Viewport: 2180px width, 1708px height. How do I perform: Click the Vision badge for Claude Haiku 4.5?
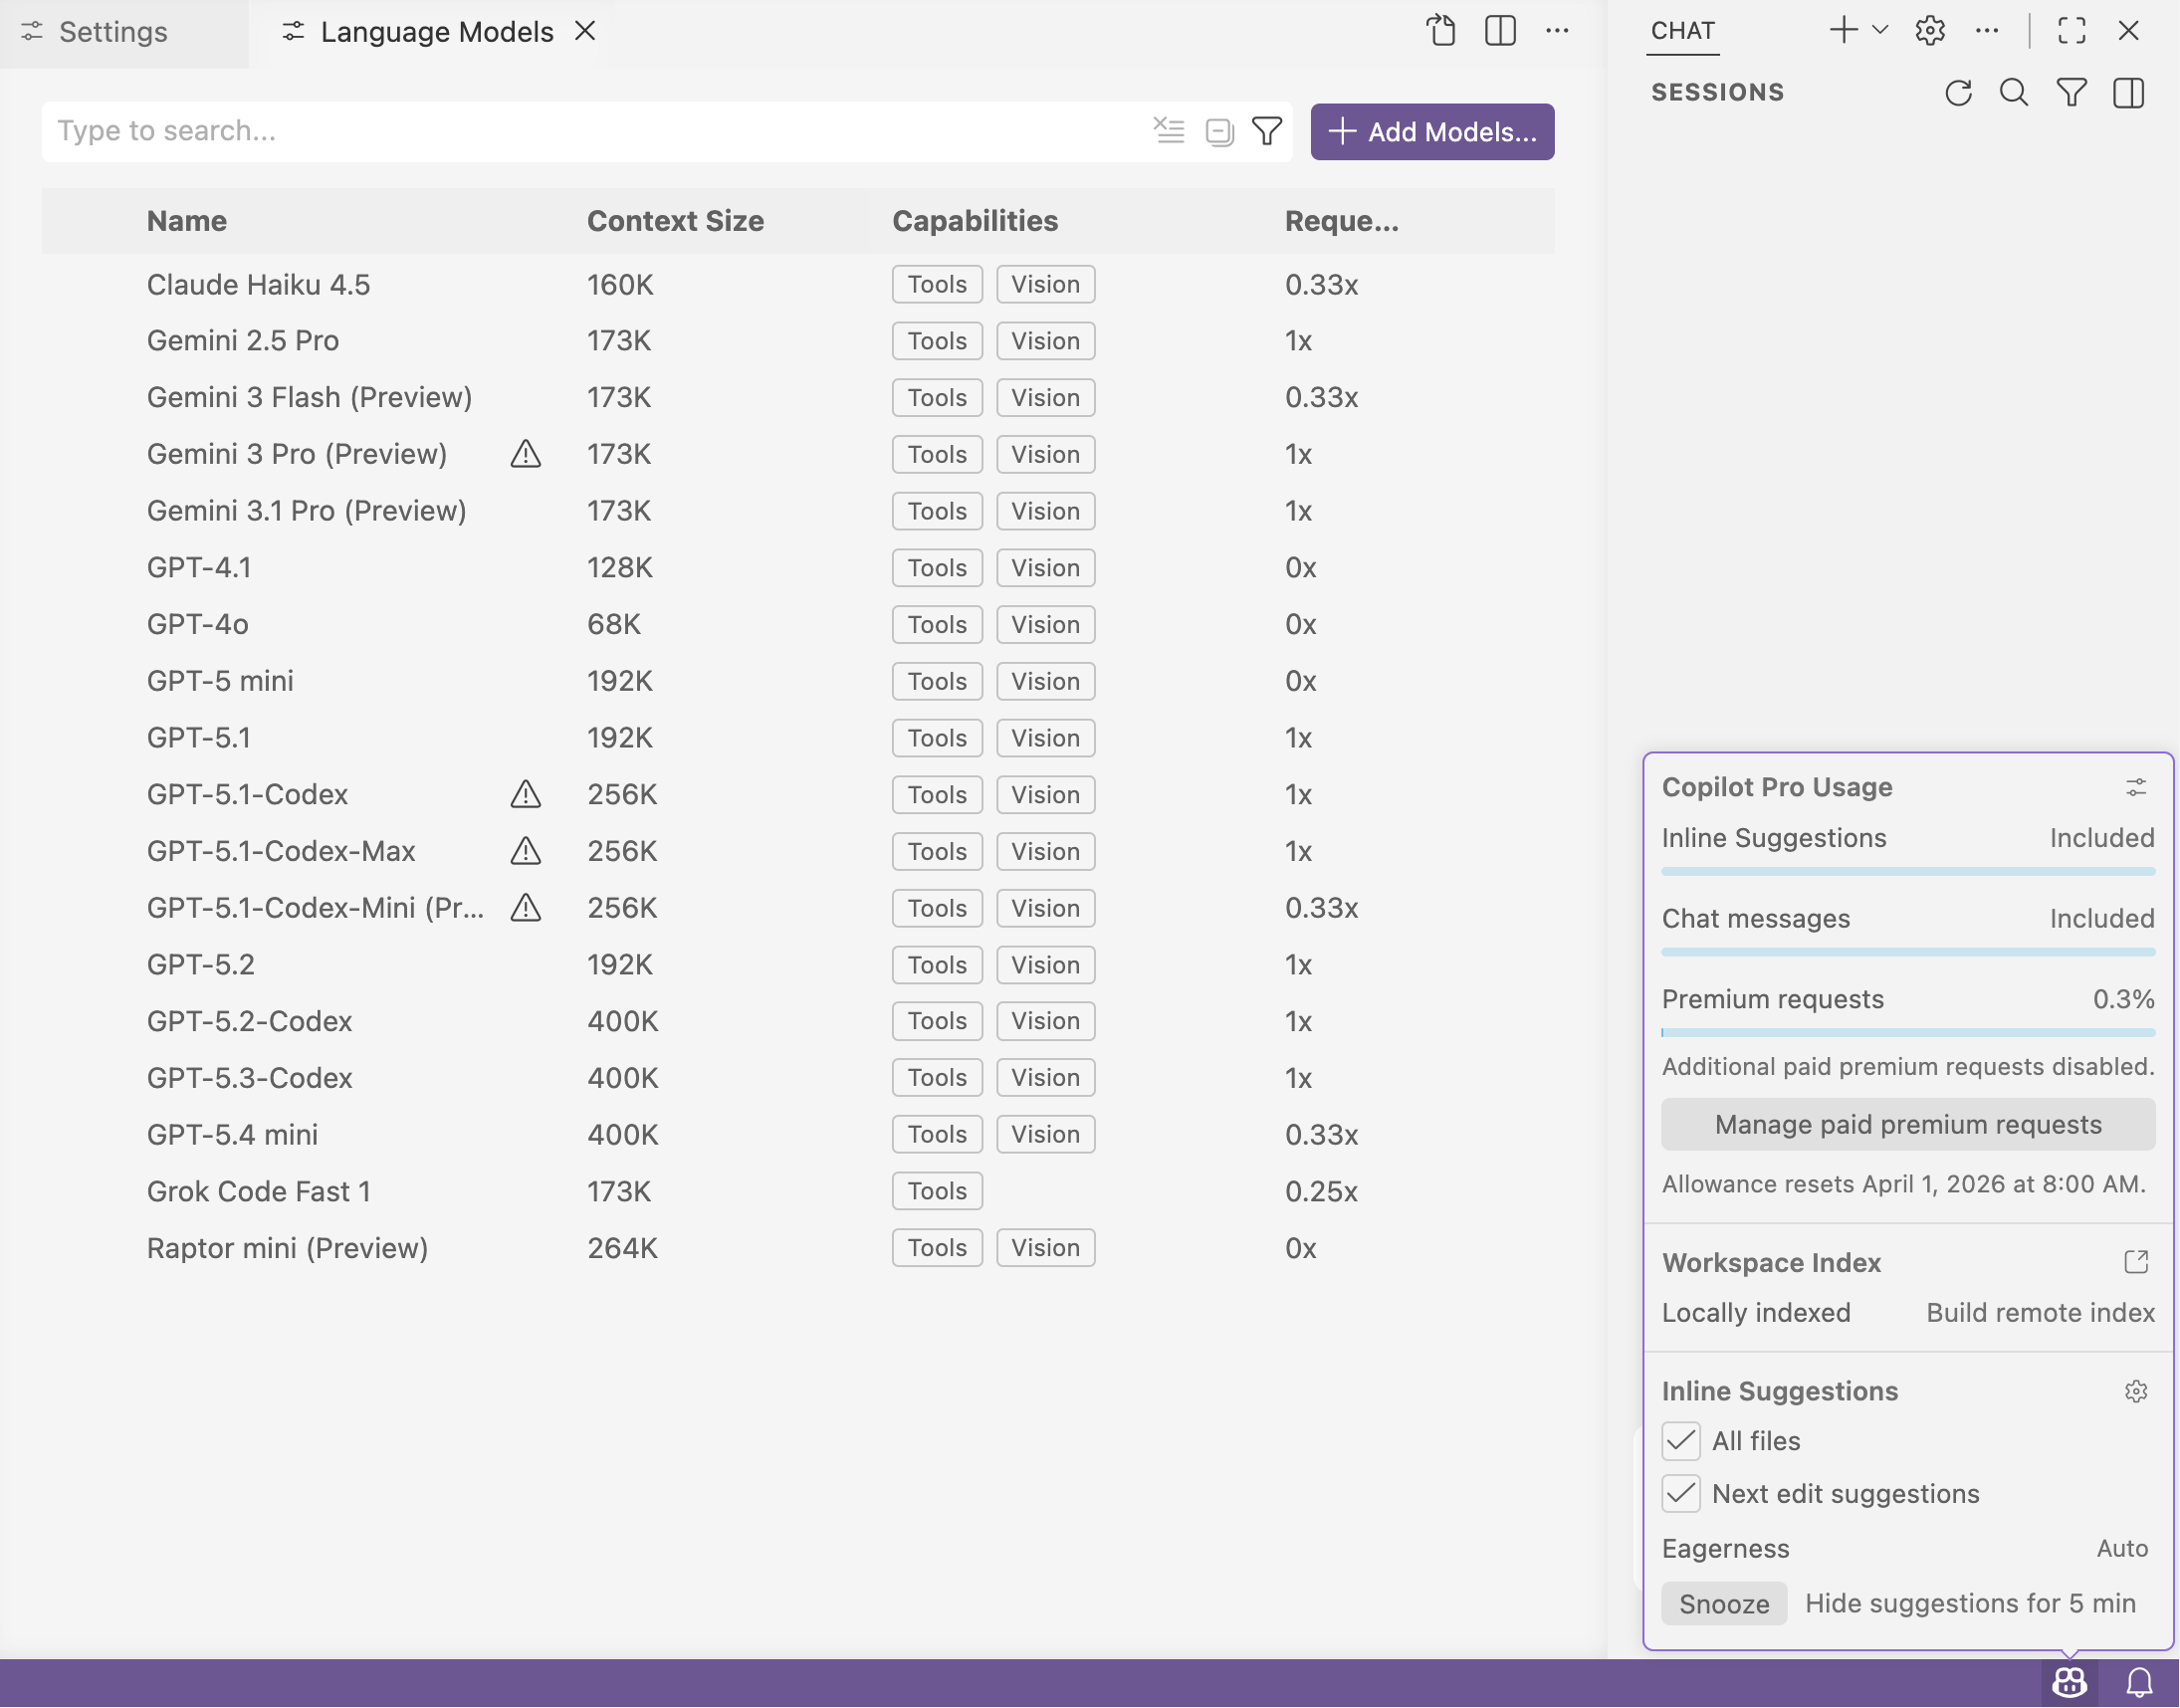(1045, 285)
